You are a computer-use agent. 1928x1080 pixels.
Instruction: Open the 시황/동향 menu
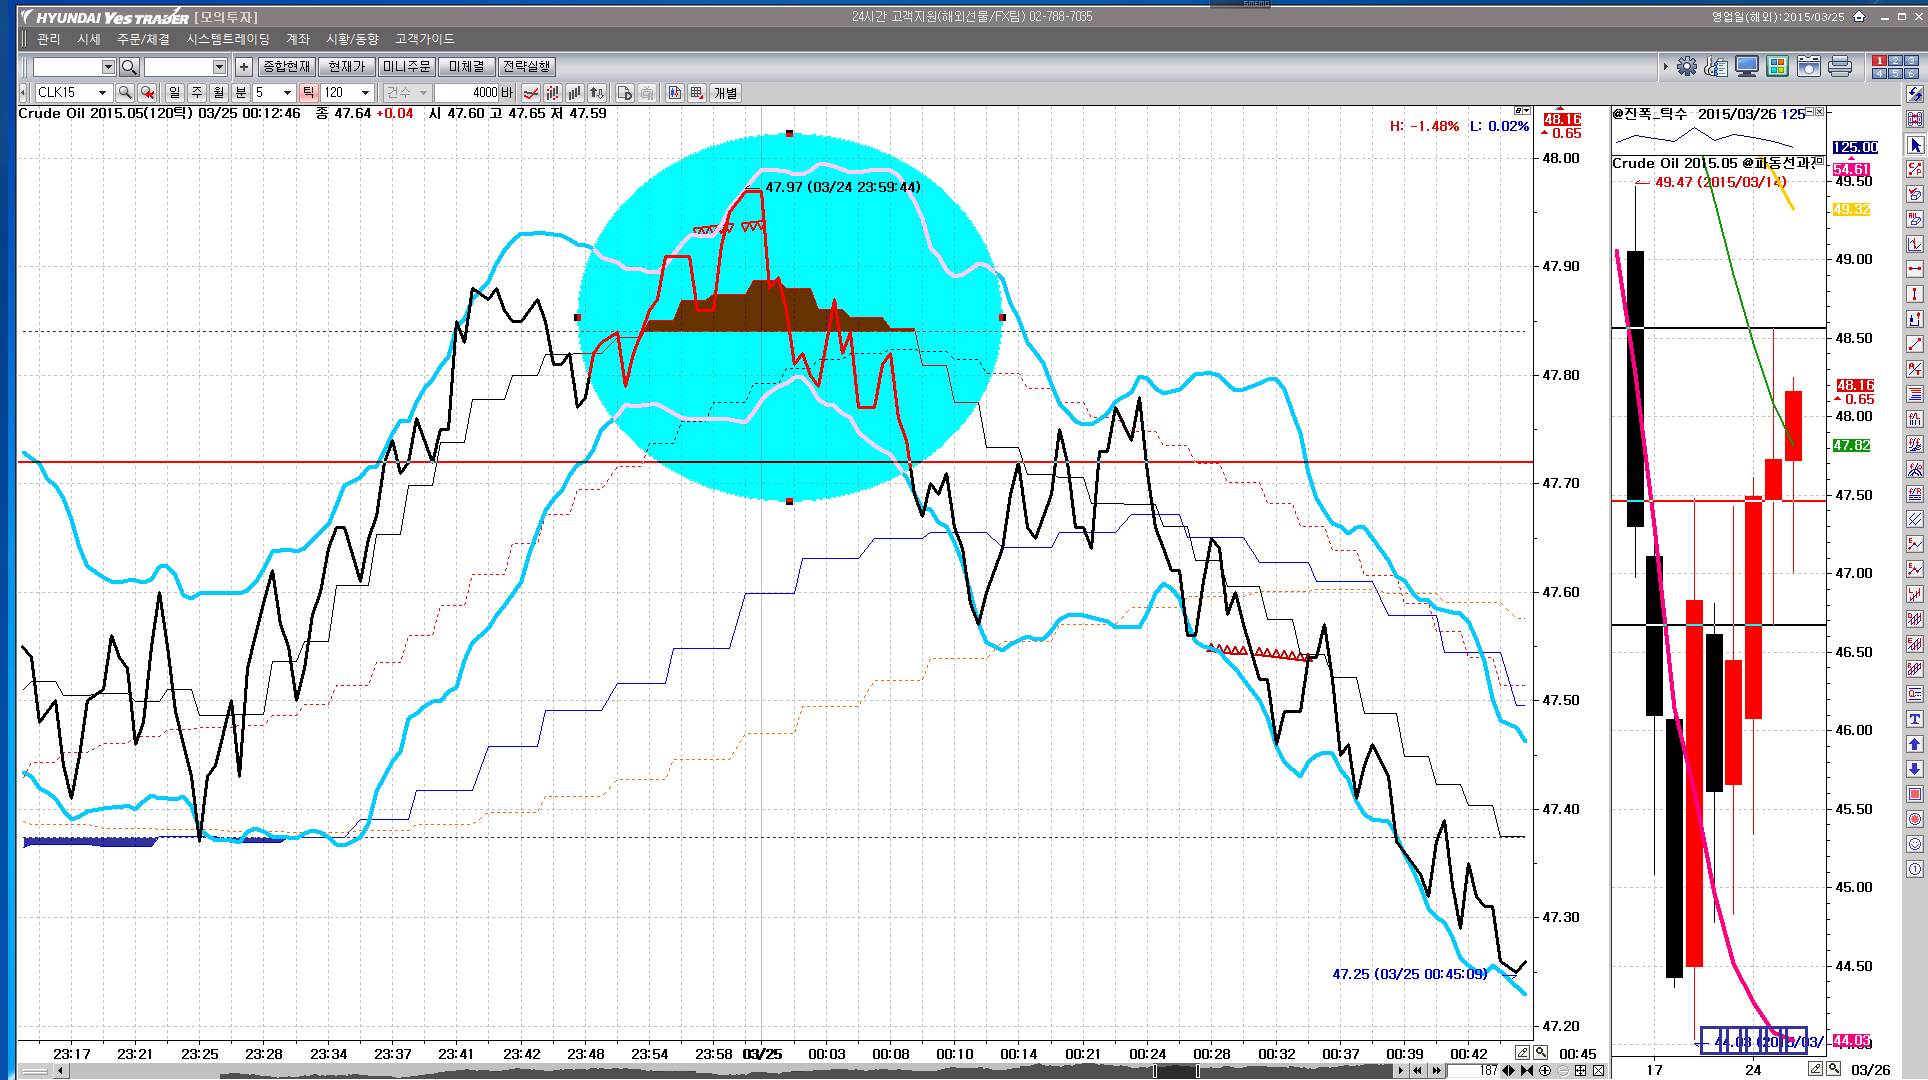(352, 39)
